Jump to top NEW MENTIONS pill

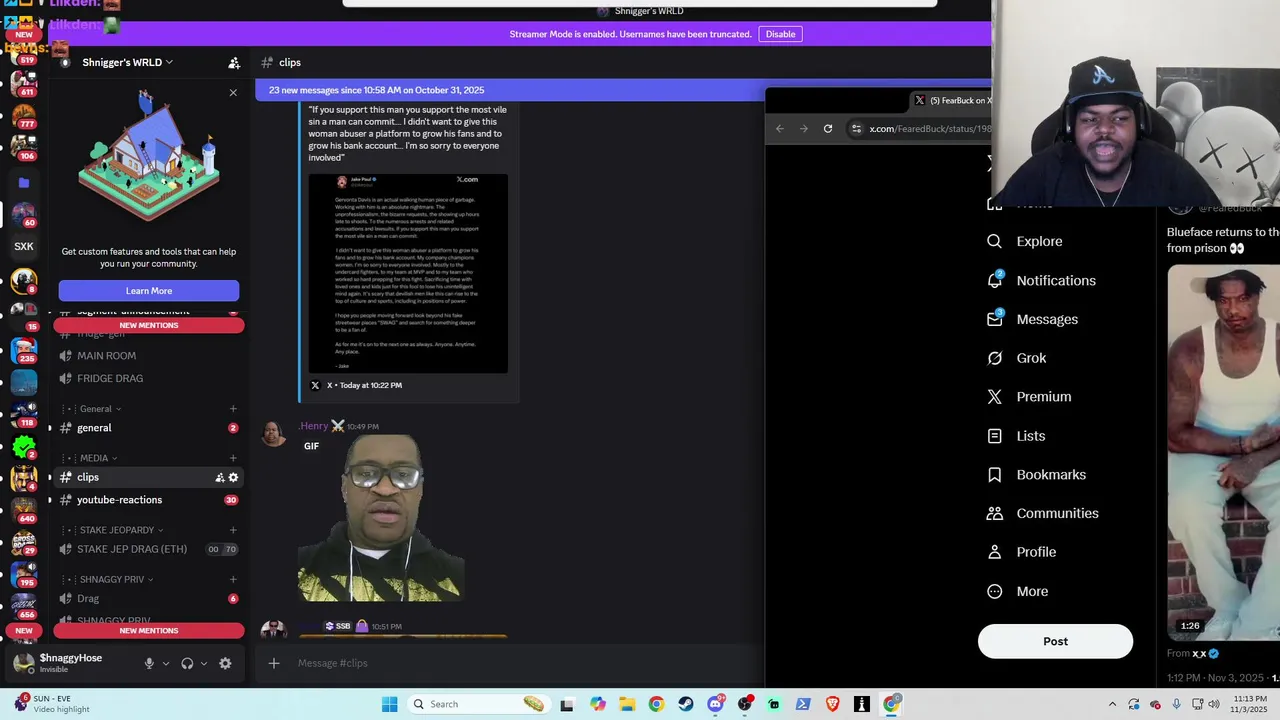(149, 325)
